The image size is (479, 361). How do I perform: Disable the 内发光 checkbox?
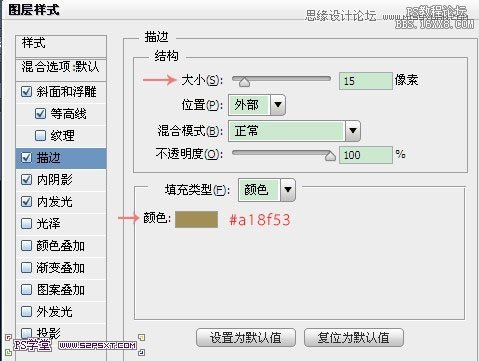pyautogui.click(x=26, y=202)
